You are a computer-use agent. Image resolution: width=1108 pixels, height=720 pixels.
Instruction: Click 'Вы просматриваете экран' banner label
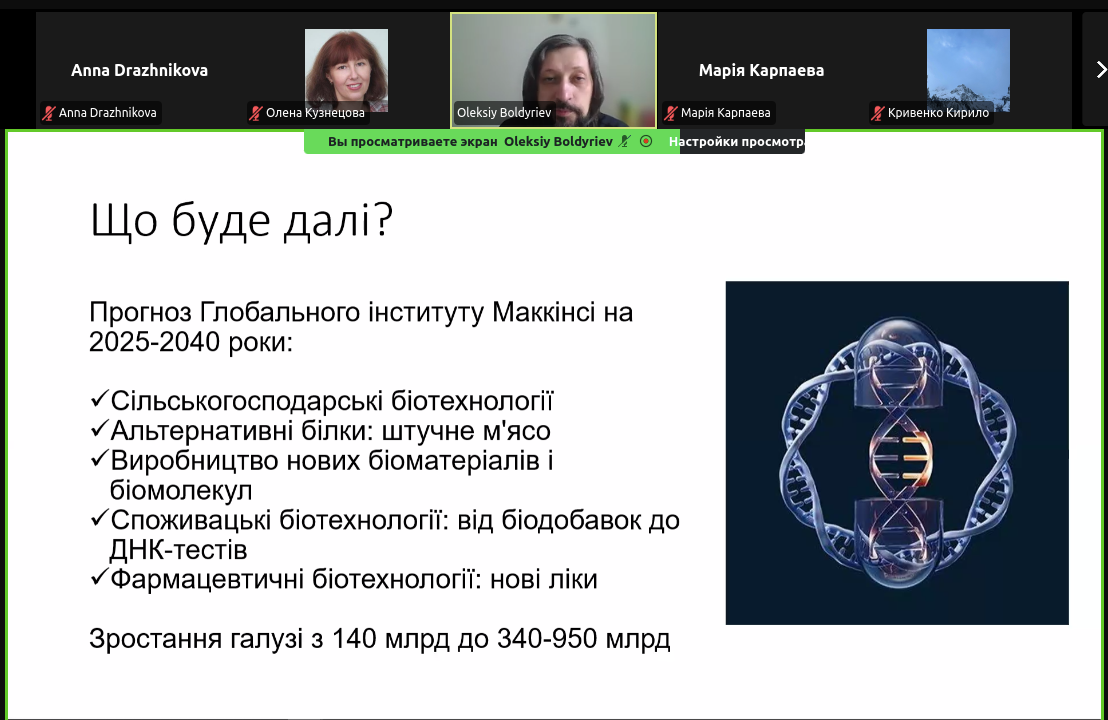point(413,141)
